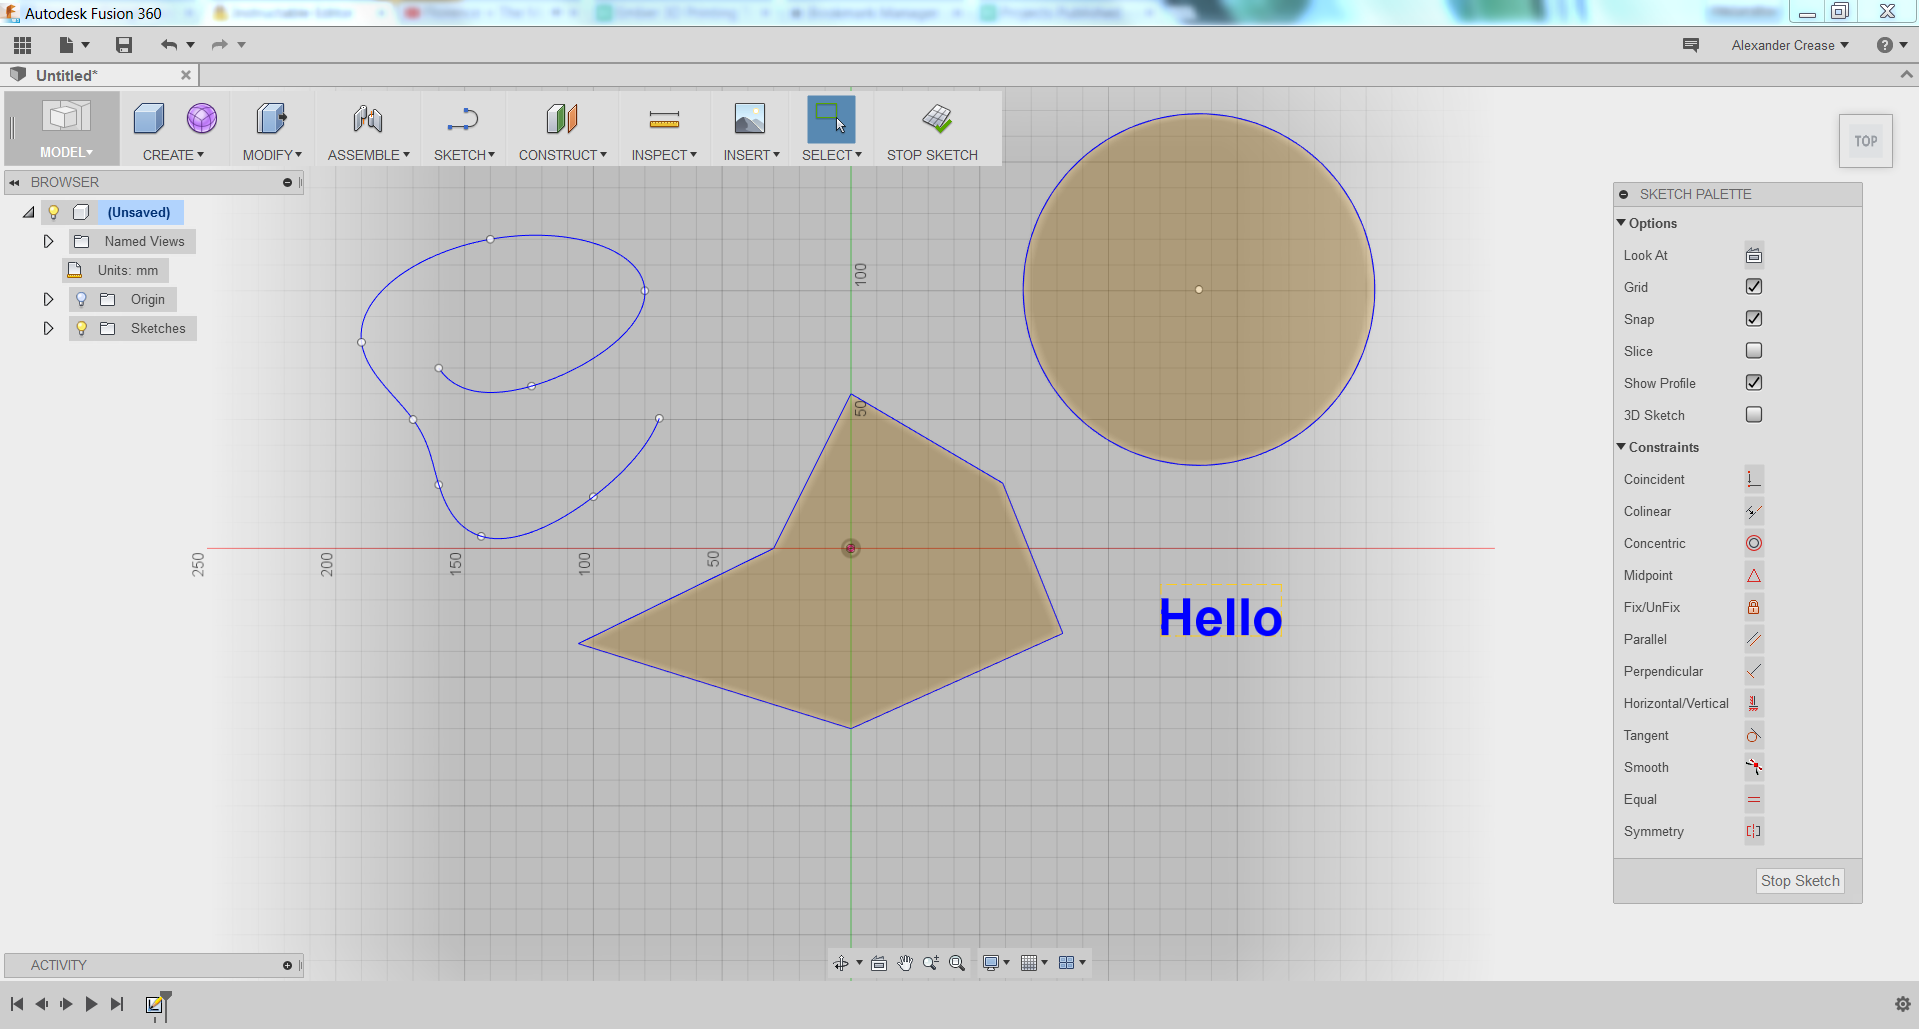Activate the Pan tool in navigation bar
1919x1029 pixels.
905,962
